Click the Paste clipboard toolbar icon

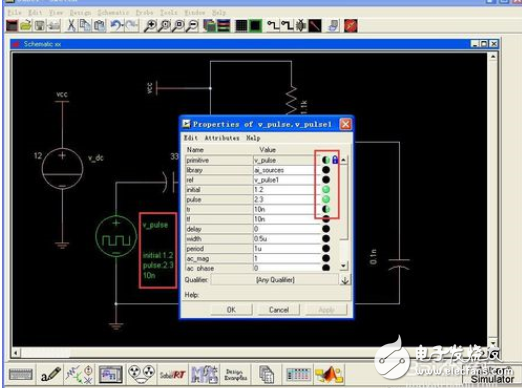click(x=99, y=26)
